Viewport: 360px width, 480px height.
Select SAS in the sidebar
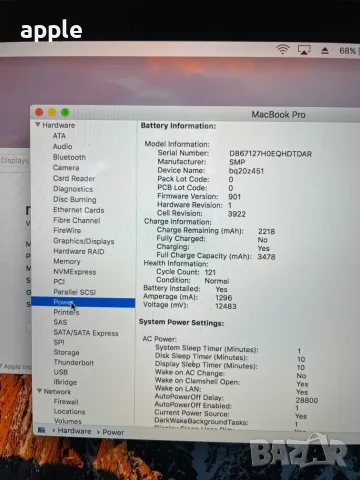coord(60,322)
